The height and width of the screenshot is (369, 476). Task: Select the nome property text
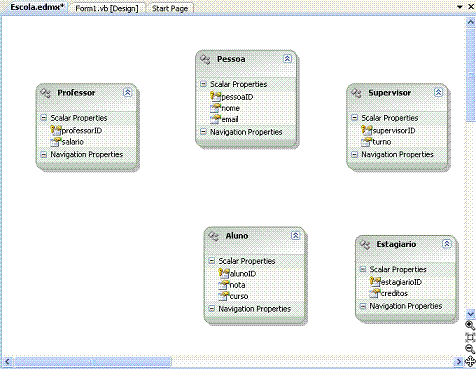[x=230, y=108]
